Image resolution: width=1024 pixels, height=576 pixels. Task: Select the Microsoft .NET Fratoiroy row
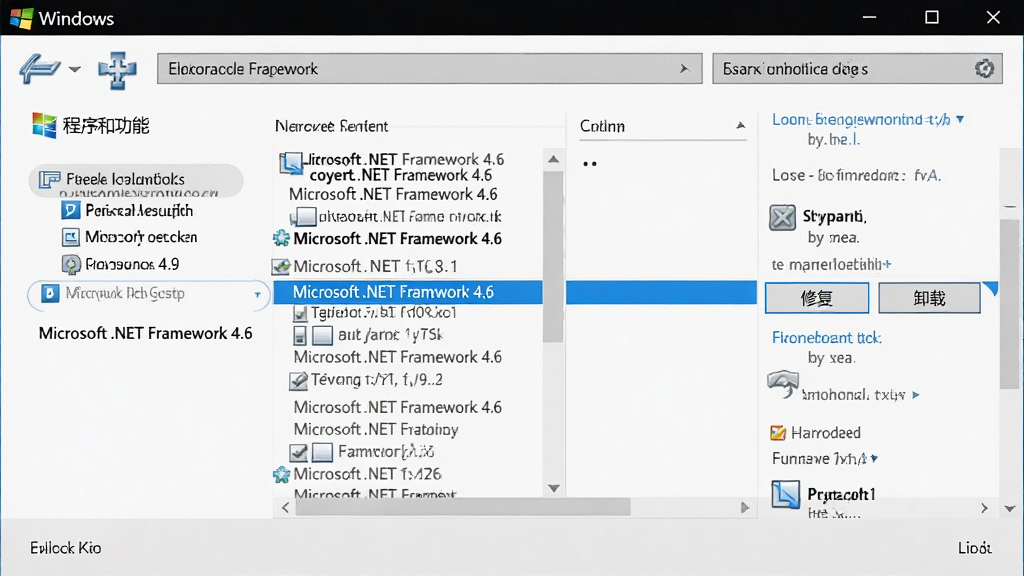[x=376, y=430]
